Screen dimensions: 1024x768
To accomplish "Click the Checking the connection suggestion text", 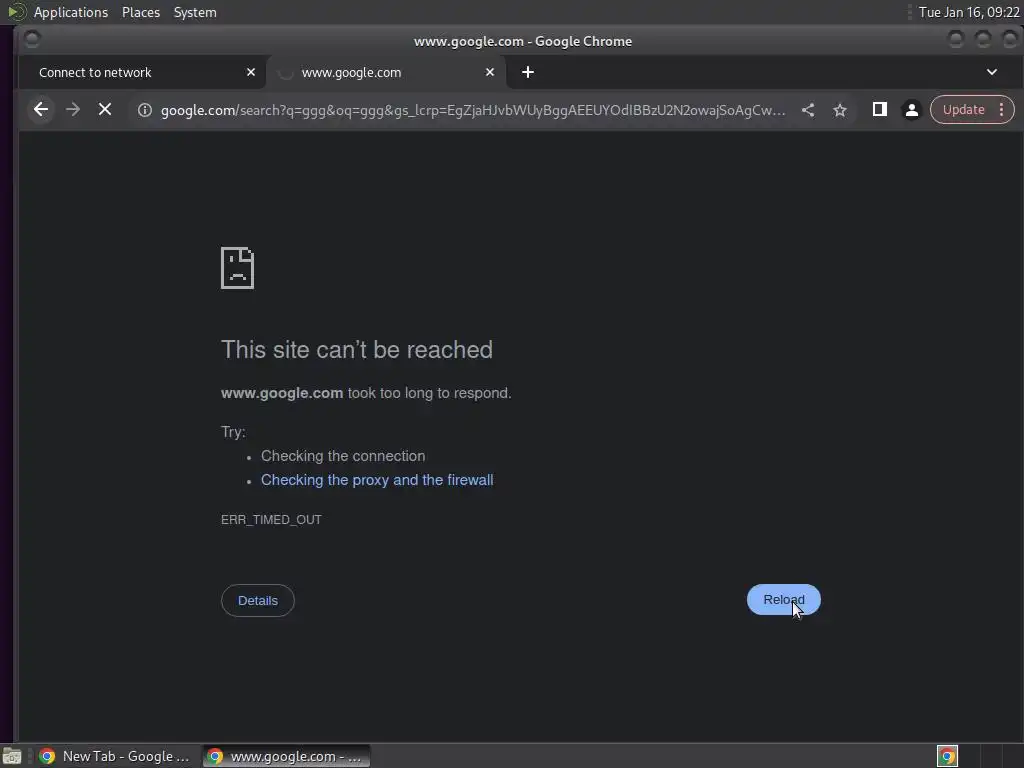I will (x=343, y=456).
